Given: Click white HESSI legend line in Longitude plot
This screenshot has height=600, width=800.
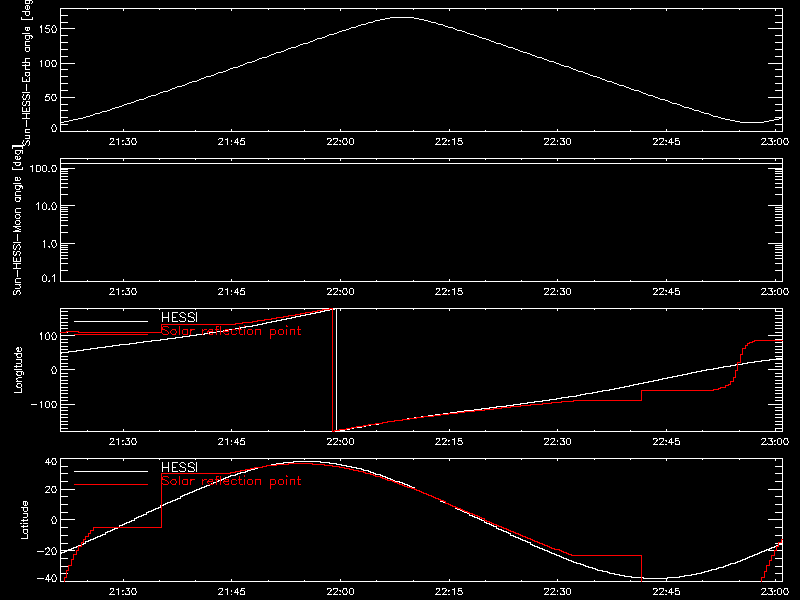Looking at the screenshot, I should 111,321.
